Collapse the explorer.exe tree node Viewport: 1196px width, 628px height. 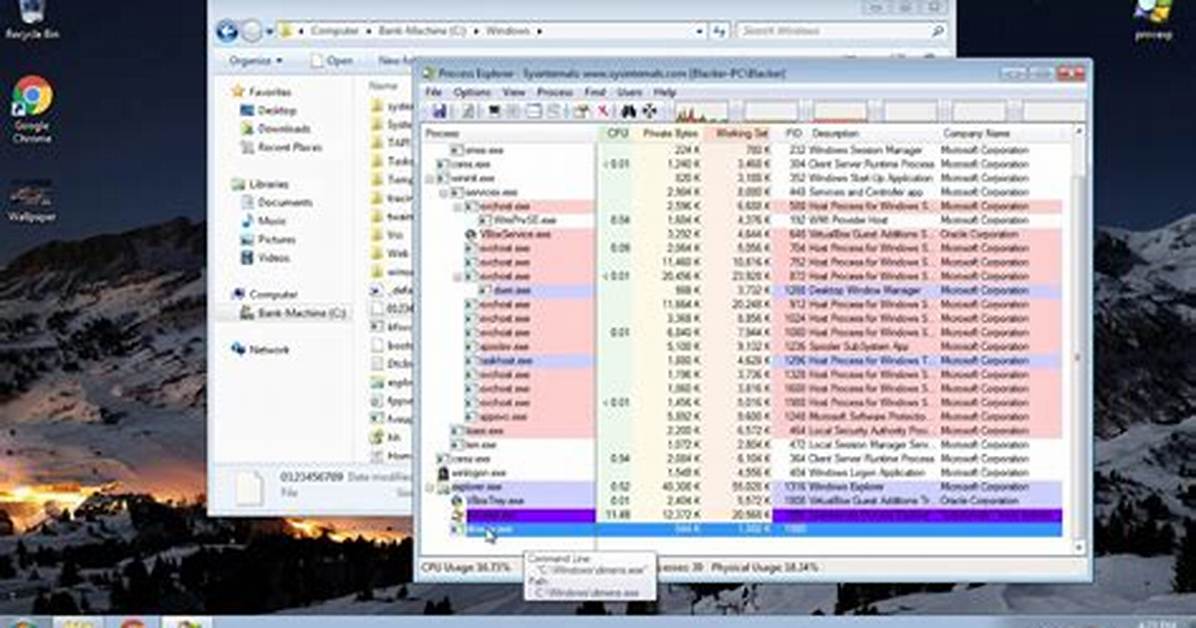click(x=430, y=487)
